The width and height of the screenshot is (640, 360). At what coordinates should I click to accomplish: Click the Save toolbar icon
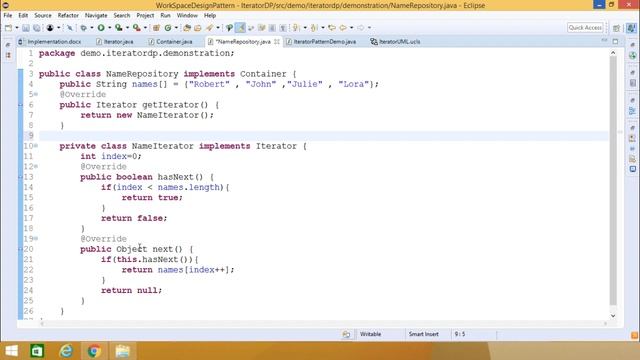(x=26, y=28)
